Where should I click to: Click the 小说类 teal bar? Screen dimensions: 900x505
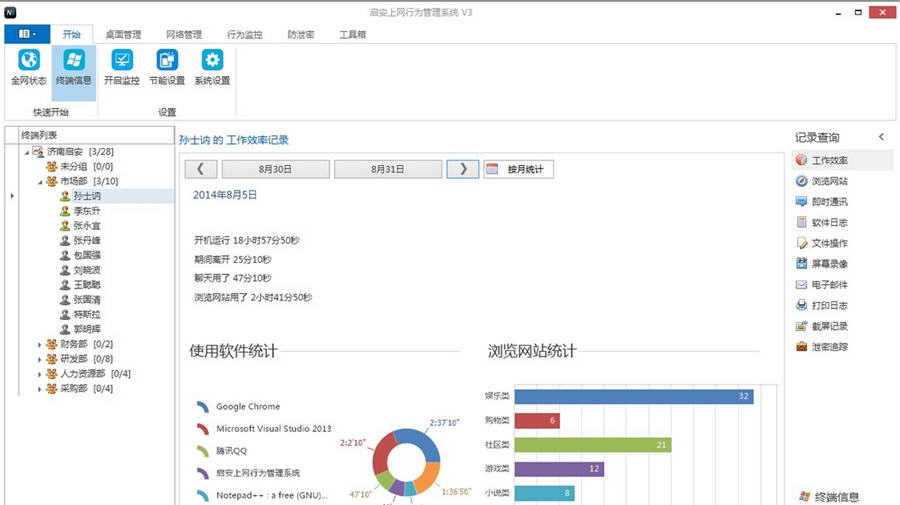[x=544, y=493]
